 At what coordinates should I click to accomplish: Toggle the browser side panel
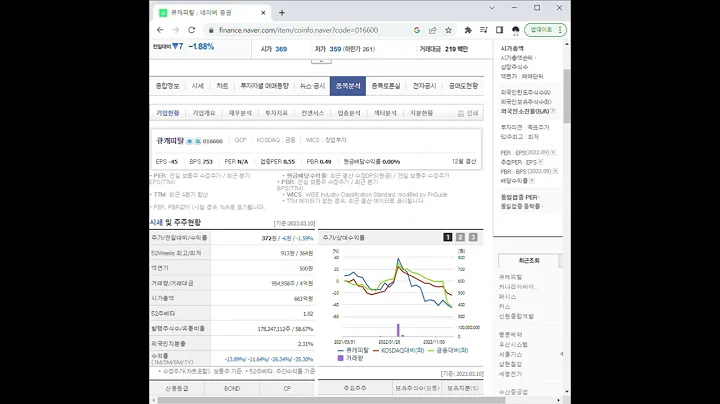point(499,30)
